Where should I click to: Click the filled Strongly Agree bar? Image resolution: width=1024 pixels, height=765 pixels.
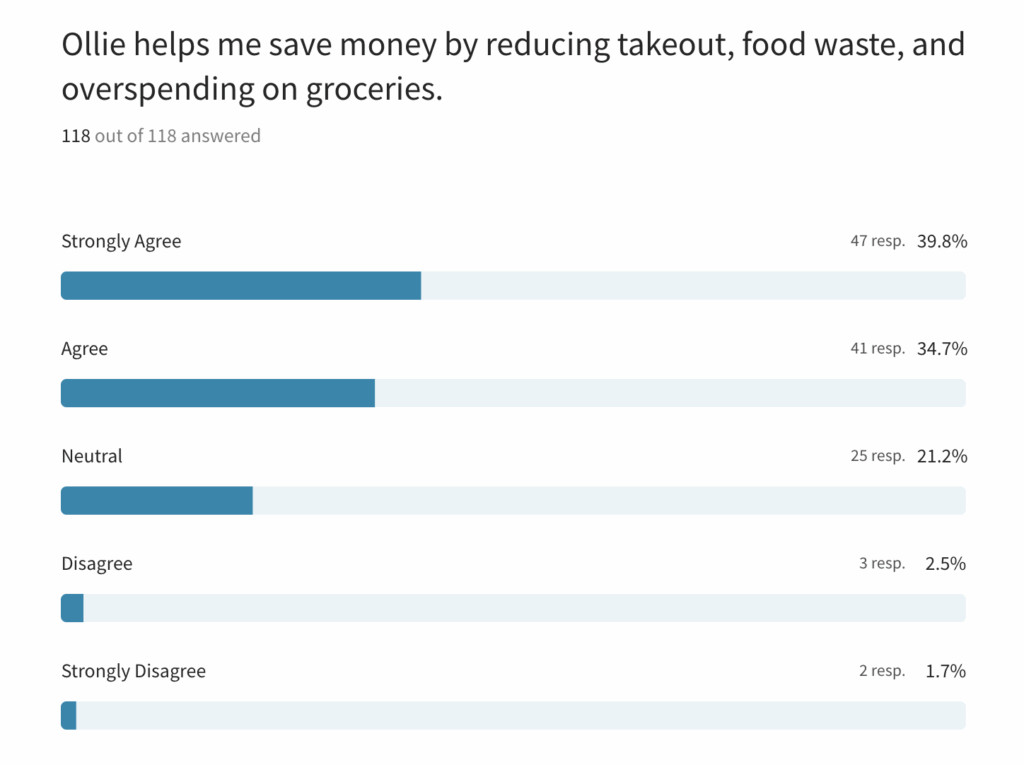click(x=241, y=286)
